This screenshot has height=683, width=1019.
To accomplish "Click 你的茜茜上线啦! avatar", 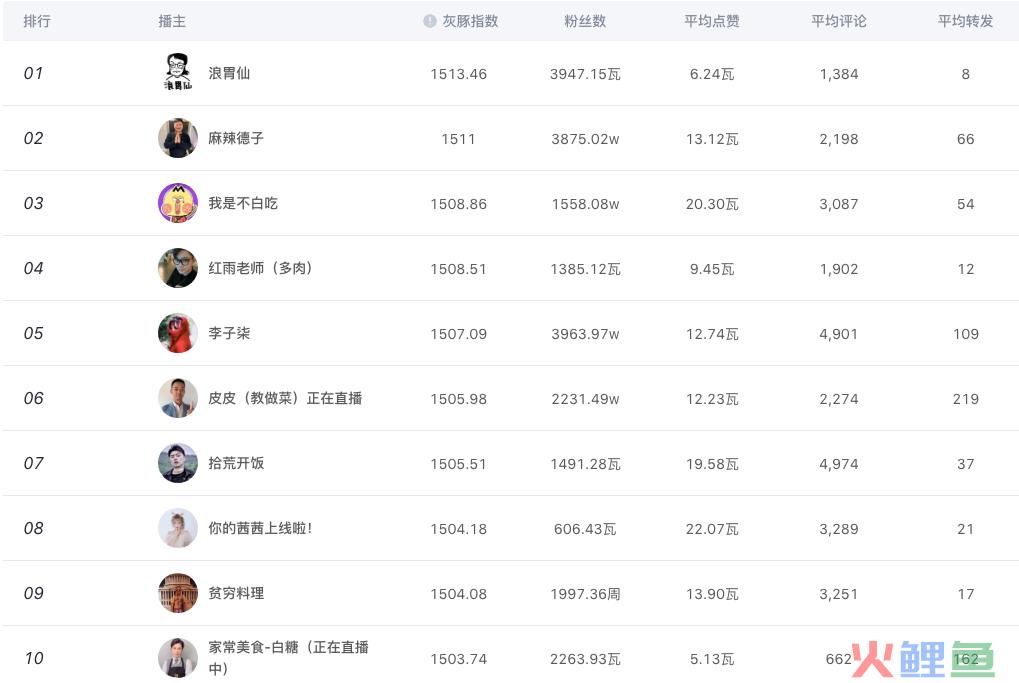I will click(x=177, y=528).
